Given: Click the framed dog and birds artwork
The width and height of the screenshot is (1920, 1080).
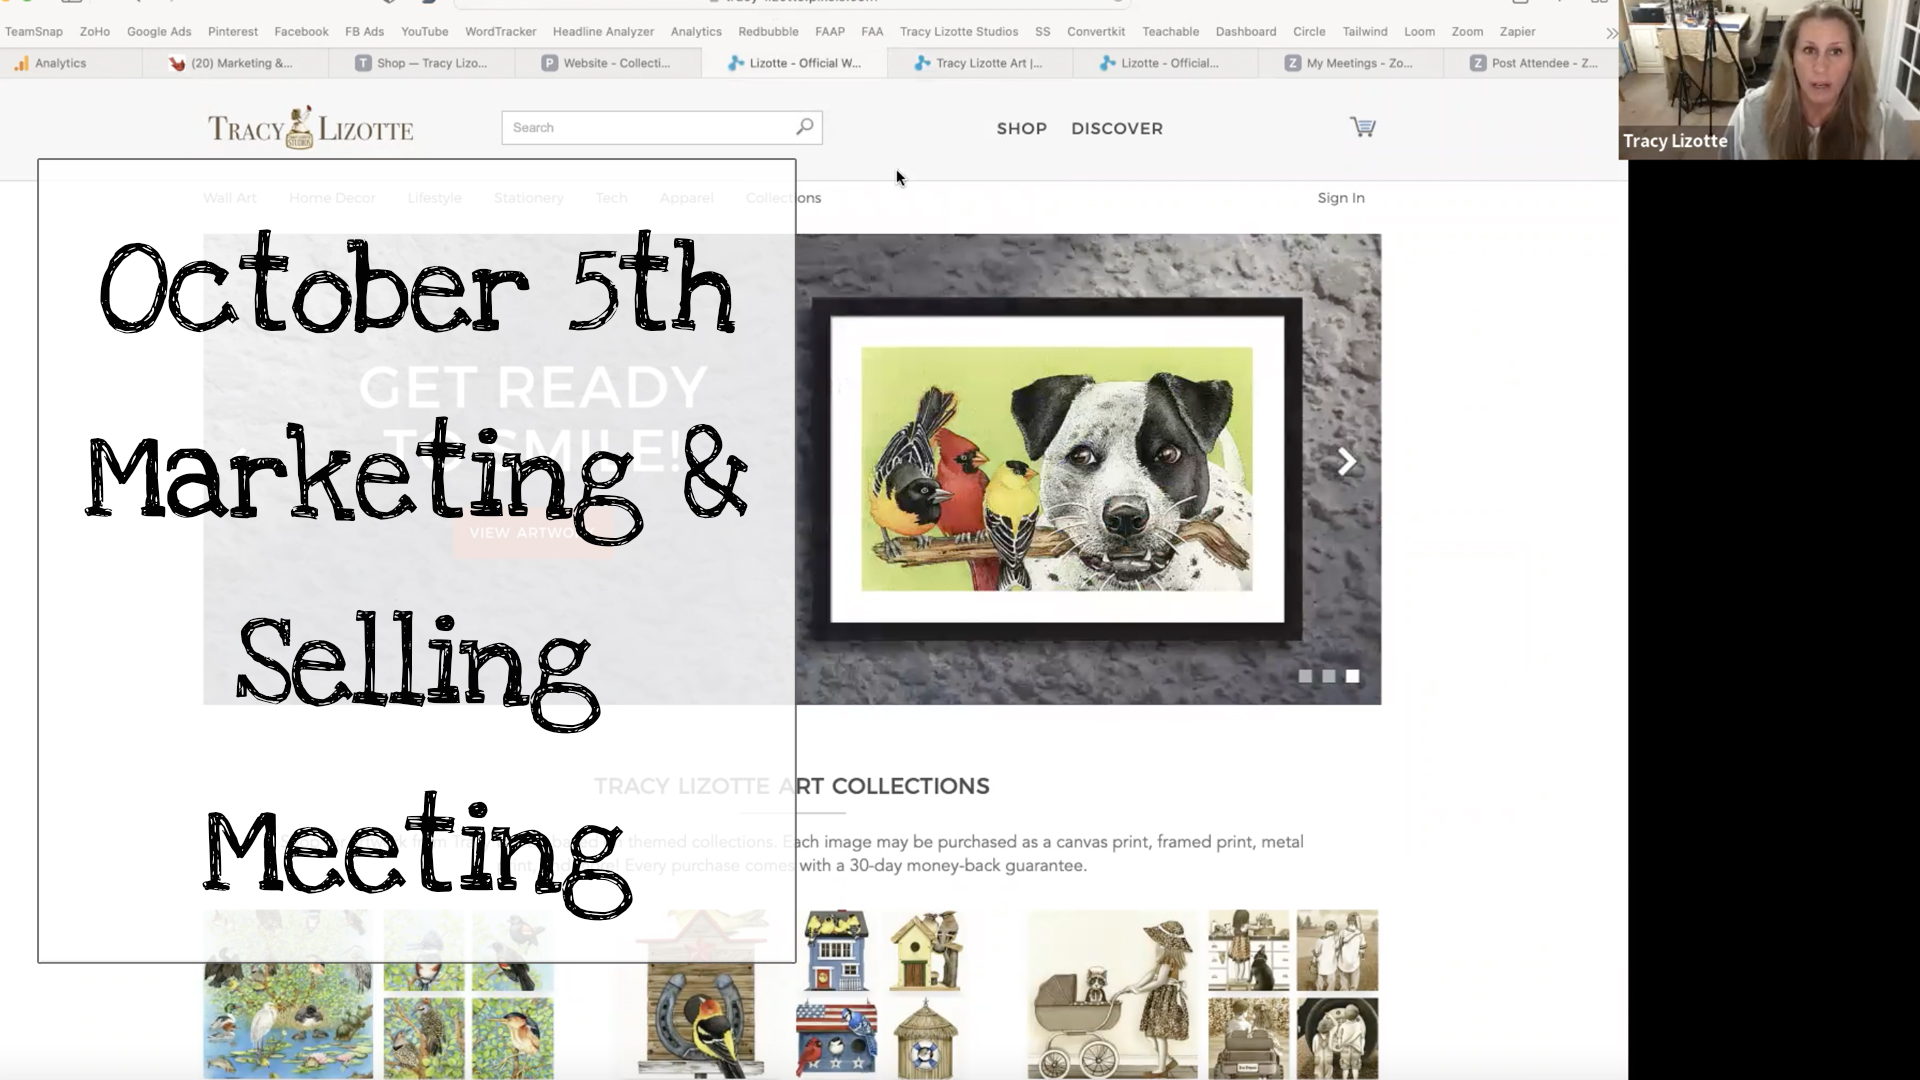Looking at the screenshot, I should coord(1057,469).
